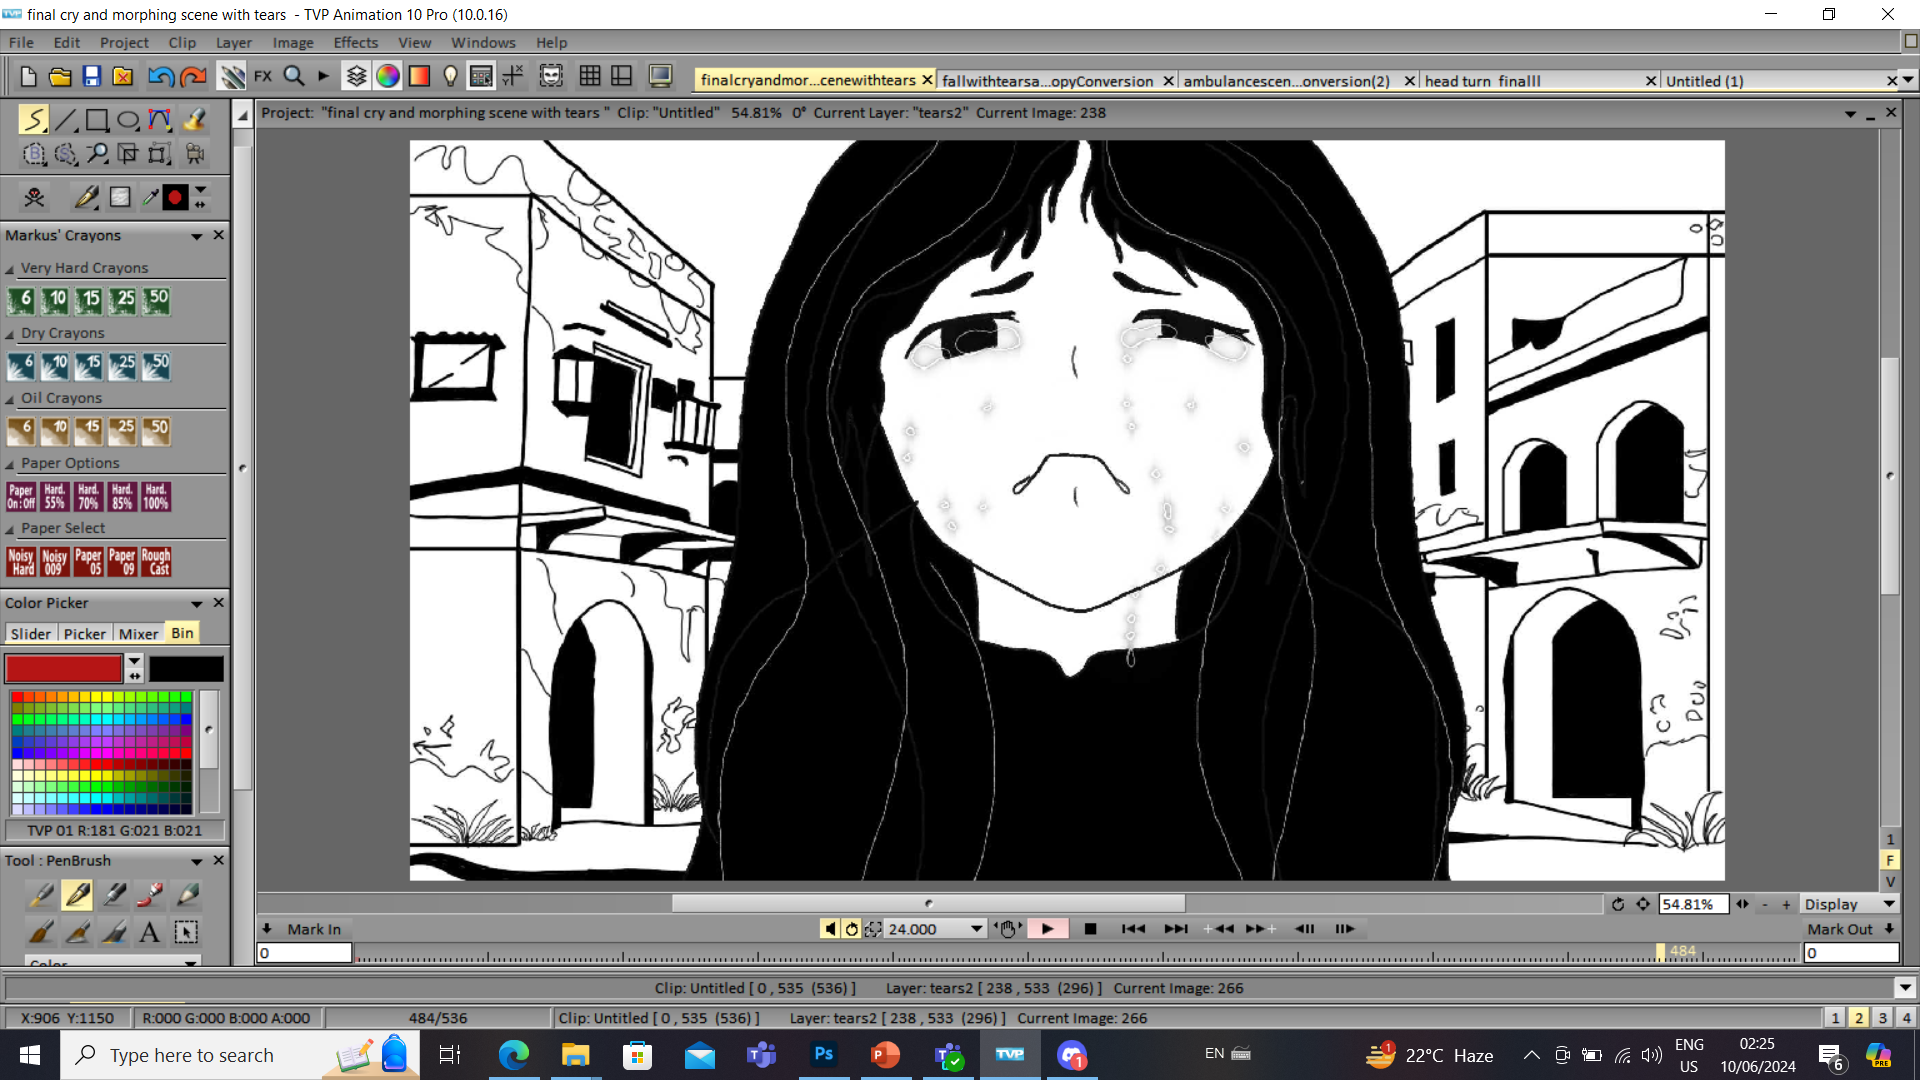This screenshot has height=1080, width=1920.
Task: Open the Layer menu
Action: 234,43
